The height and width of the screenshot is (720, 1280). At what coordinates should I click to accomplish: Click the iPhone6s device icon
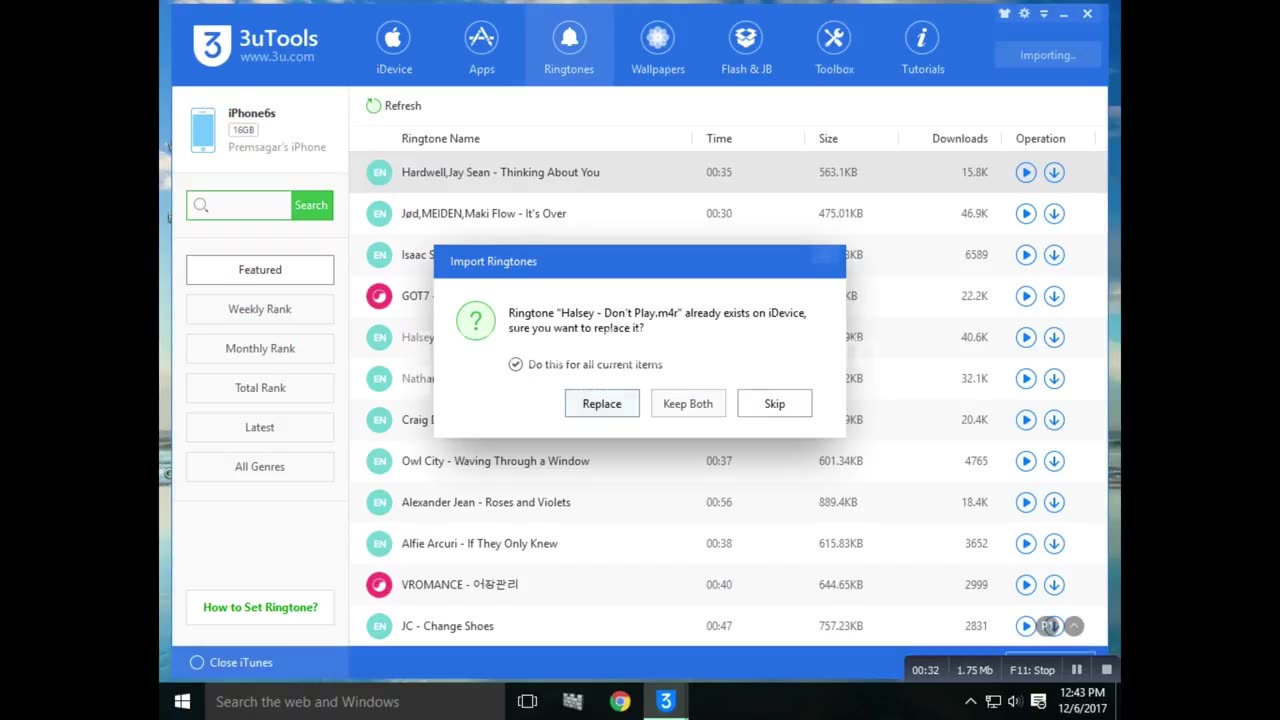[x=203, y=130]
